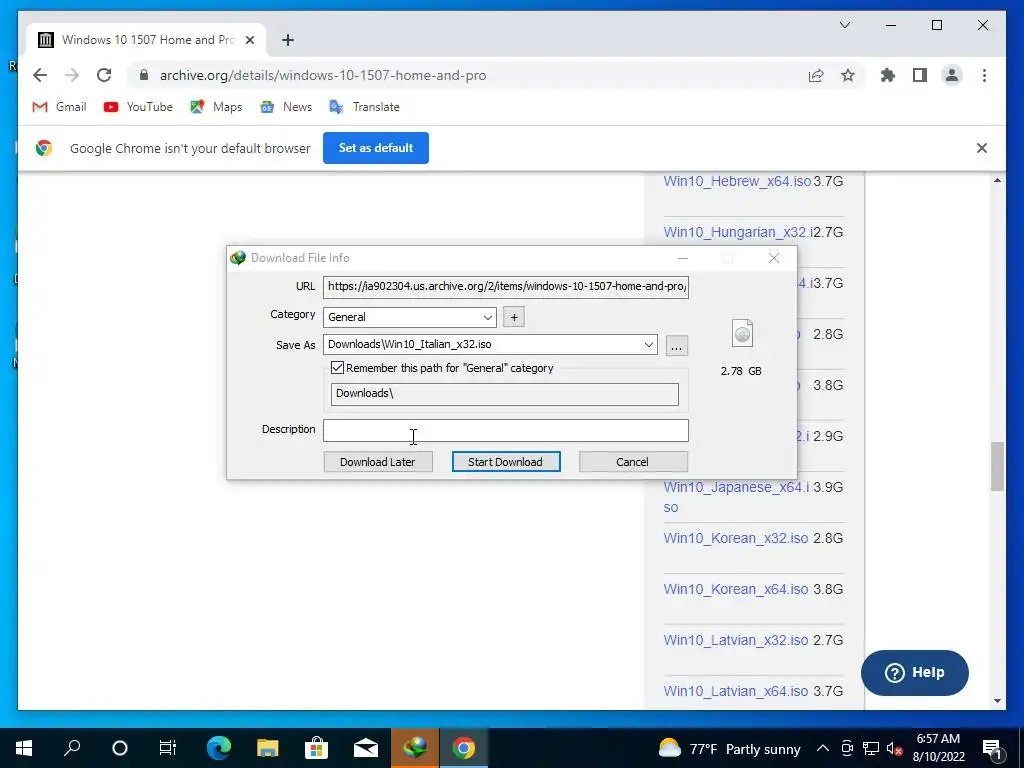
Task: Open Win10_Korean_x32.iso link
Action: (736, 538)
